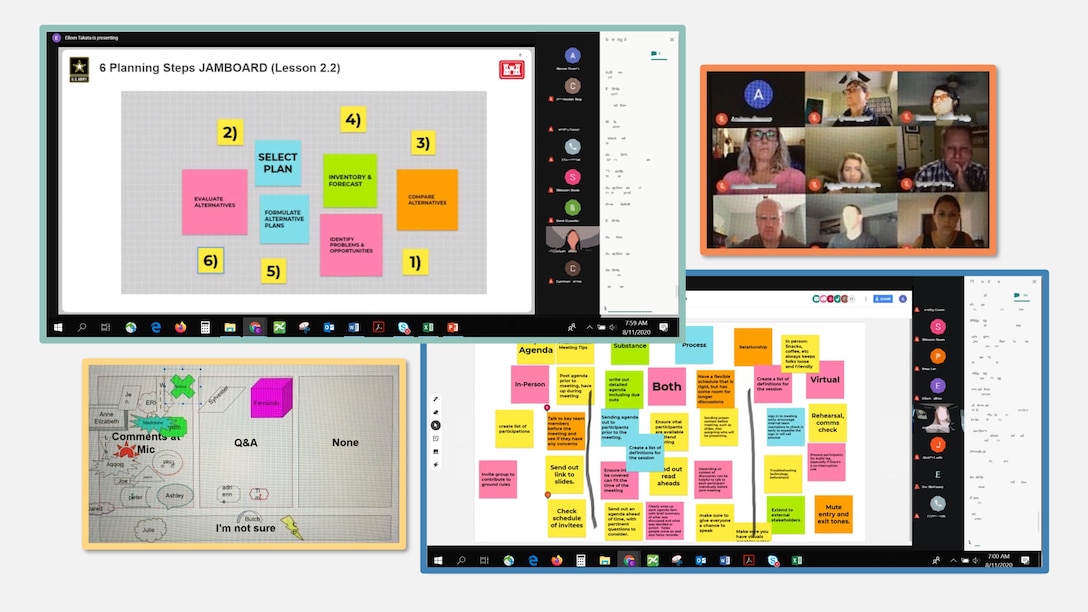Click the yellow number 6) label
The height and width of the screenshot is (612, 1088).
pyautogui.click(x=210, y=261)
